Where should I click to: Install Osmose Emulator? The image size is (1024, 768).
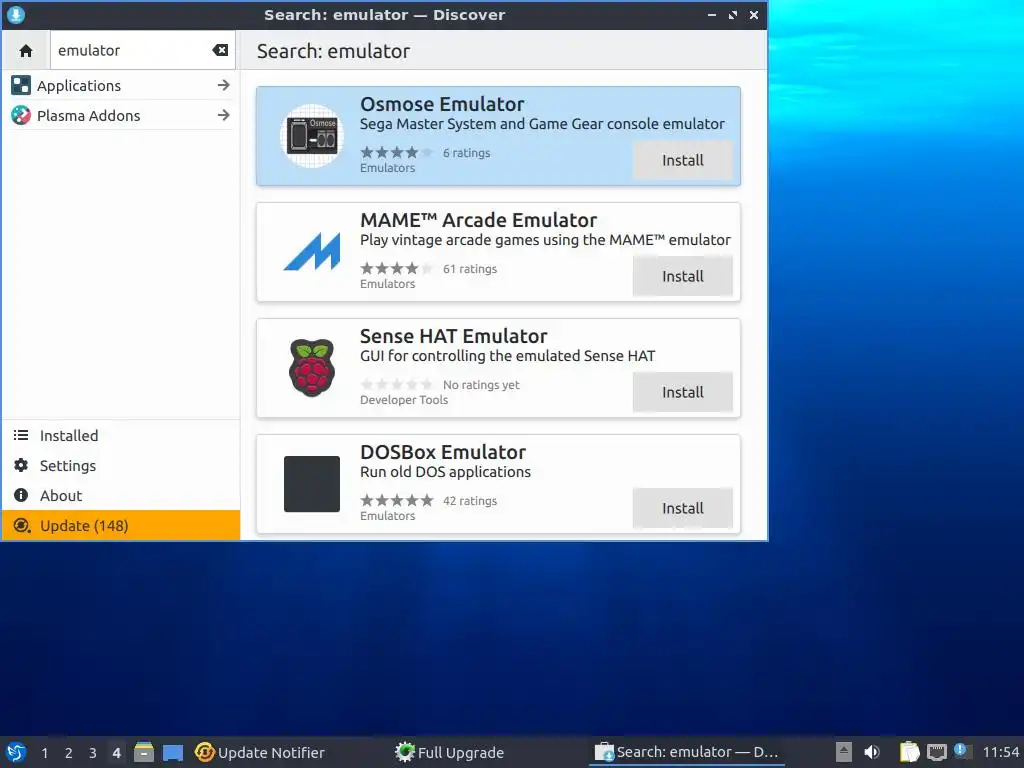[682, 161]
